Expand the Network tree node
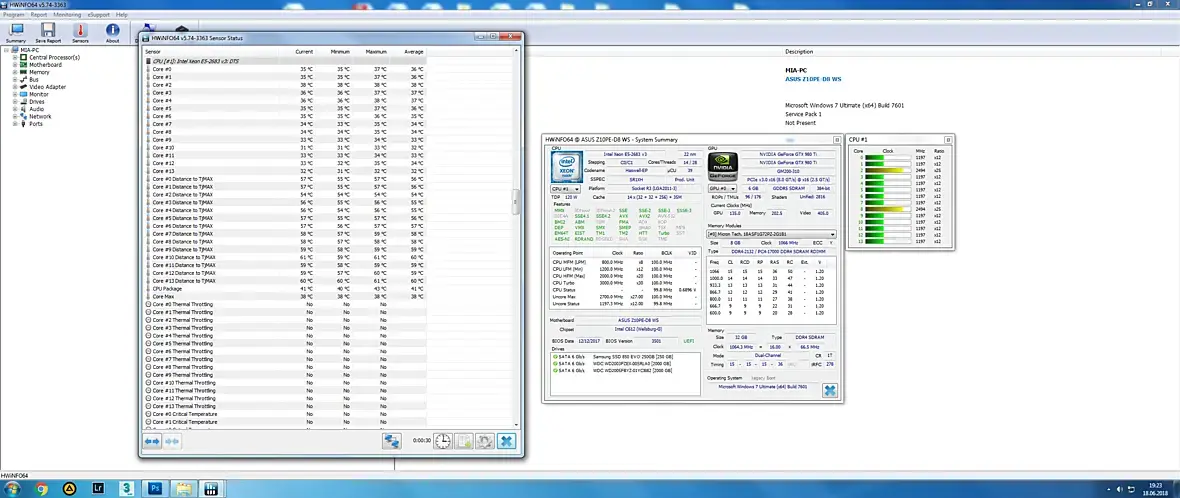1180x498 pixels. coord(14,117)
